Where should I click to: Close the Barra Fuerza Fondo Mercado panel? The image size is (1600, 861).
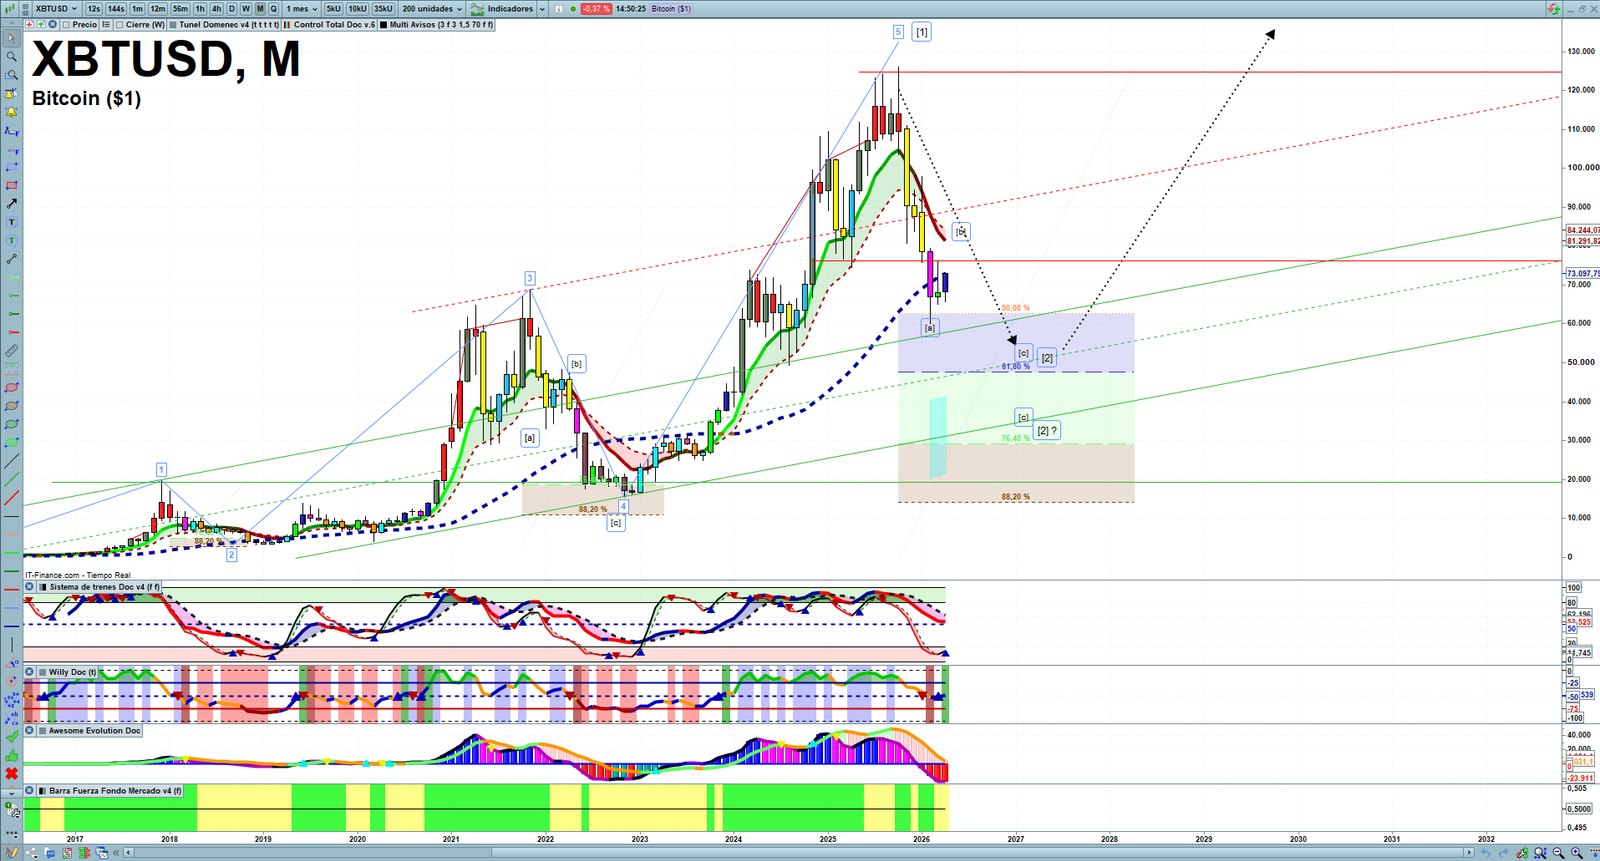click(29, 791)
